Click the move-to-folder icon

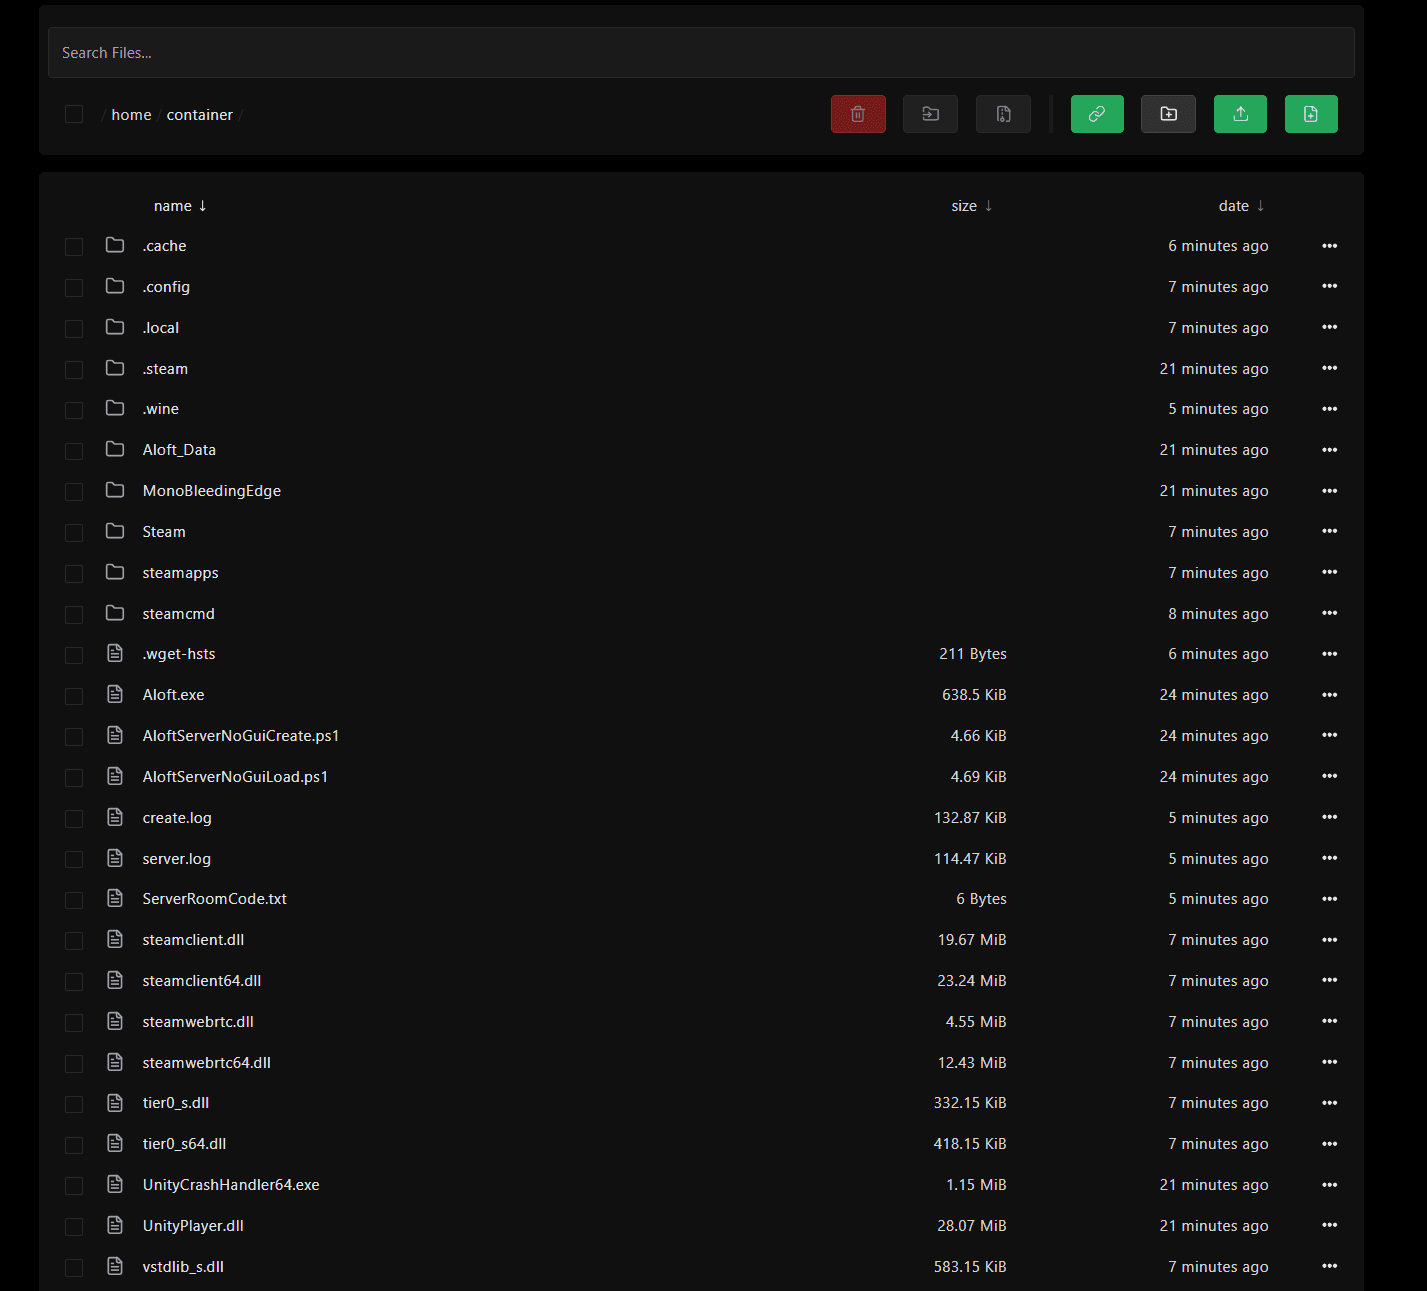(x=930, y=114)
